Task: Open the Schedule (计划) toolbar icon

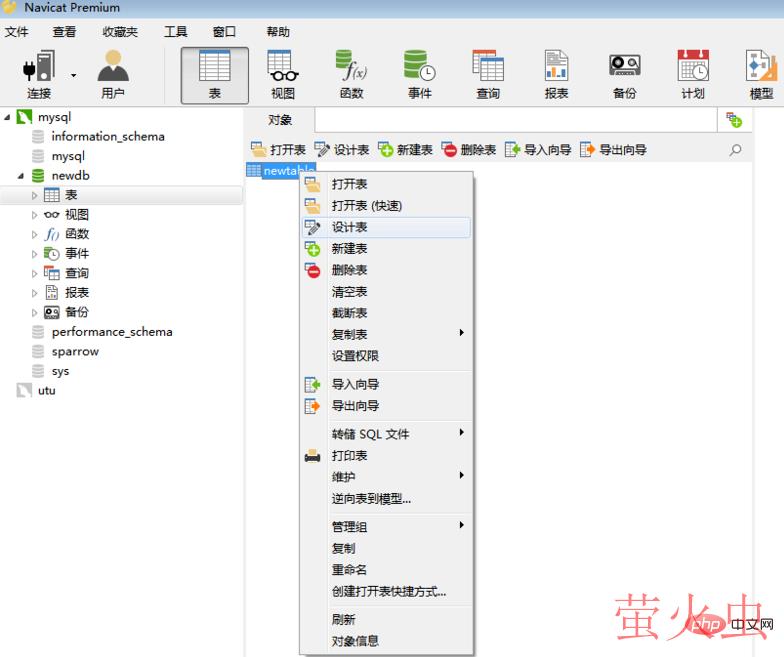Action: click(693, 75)
